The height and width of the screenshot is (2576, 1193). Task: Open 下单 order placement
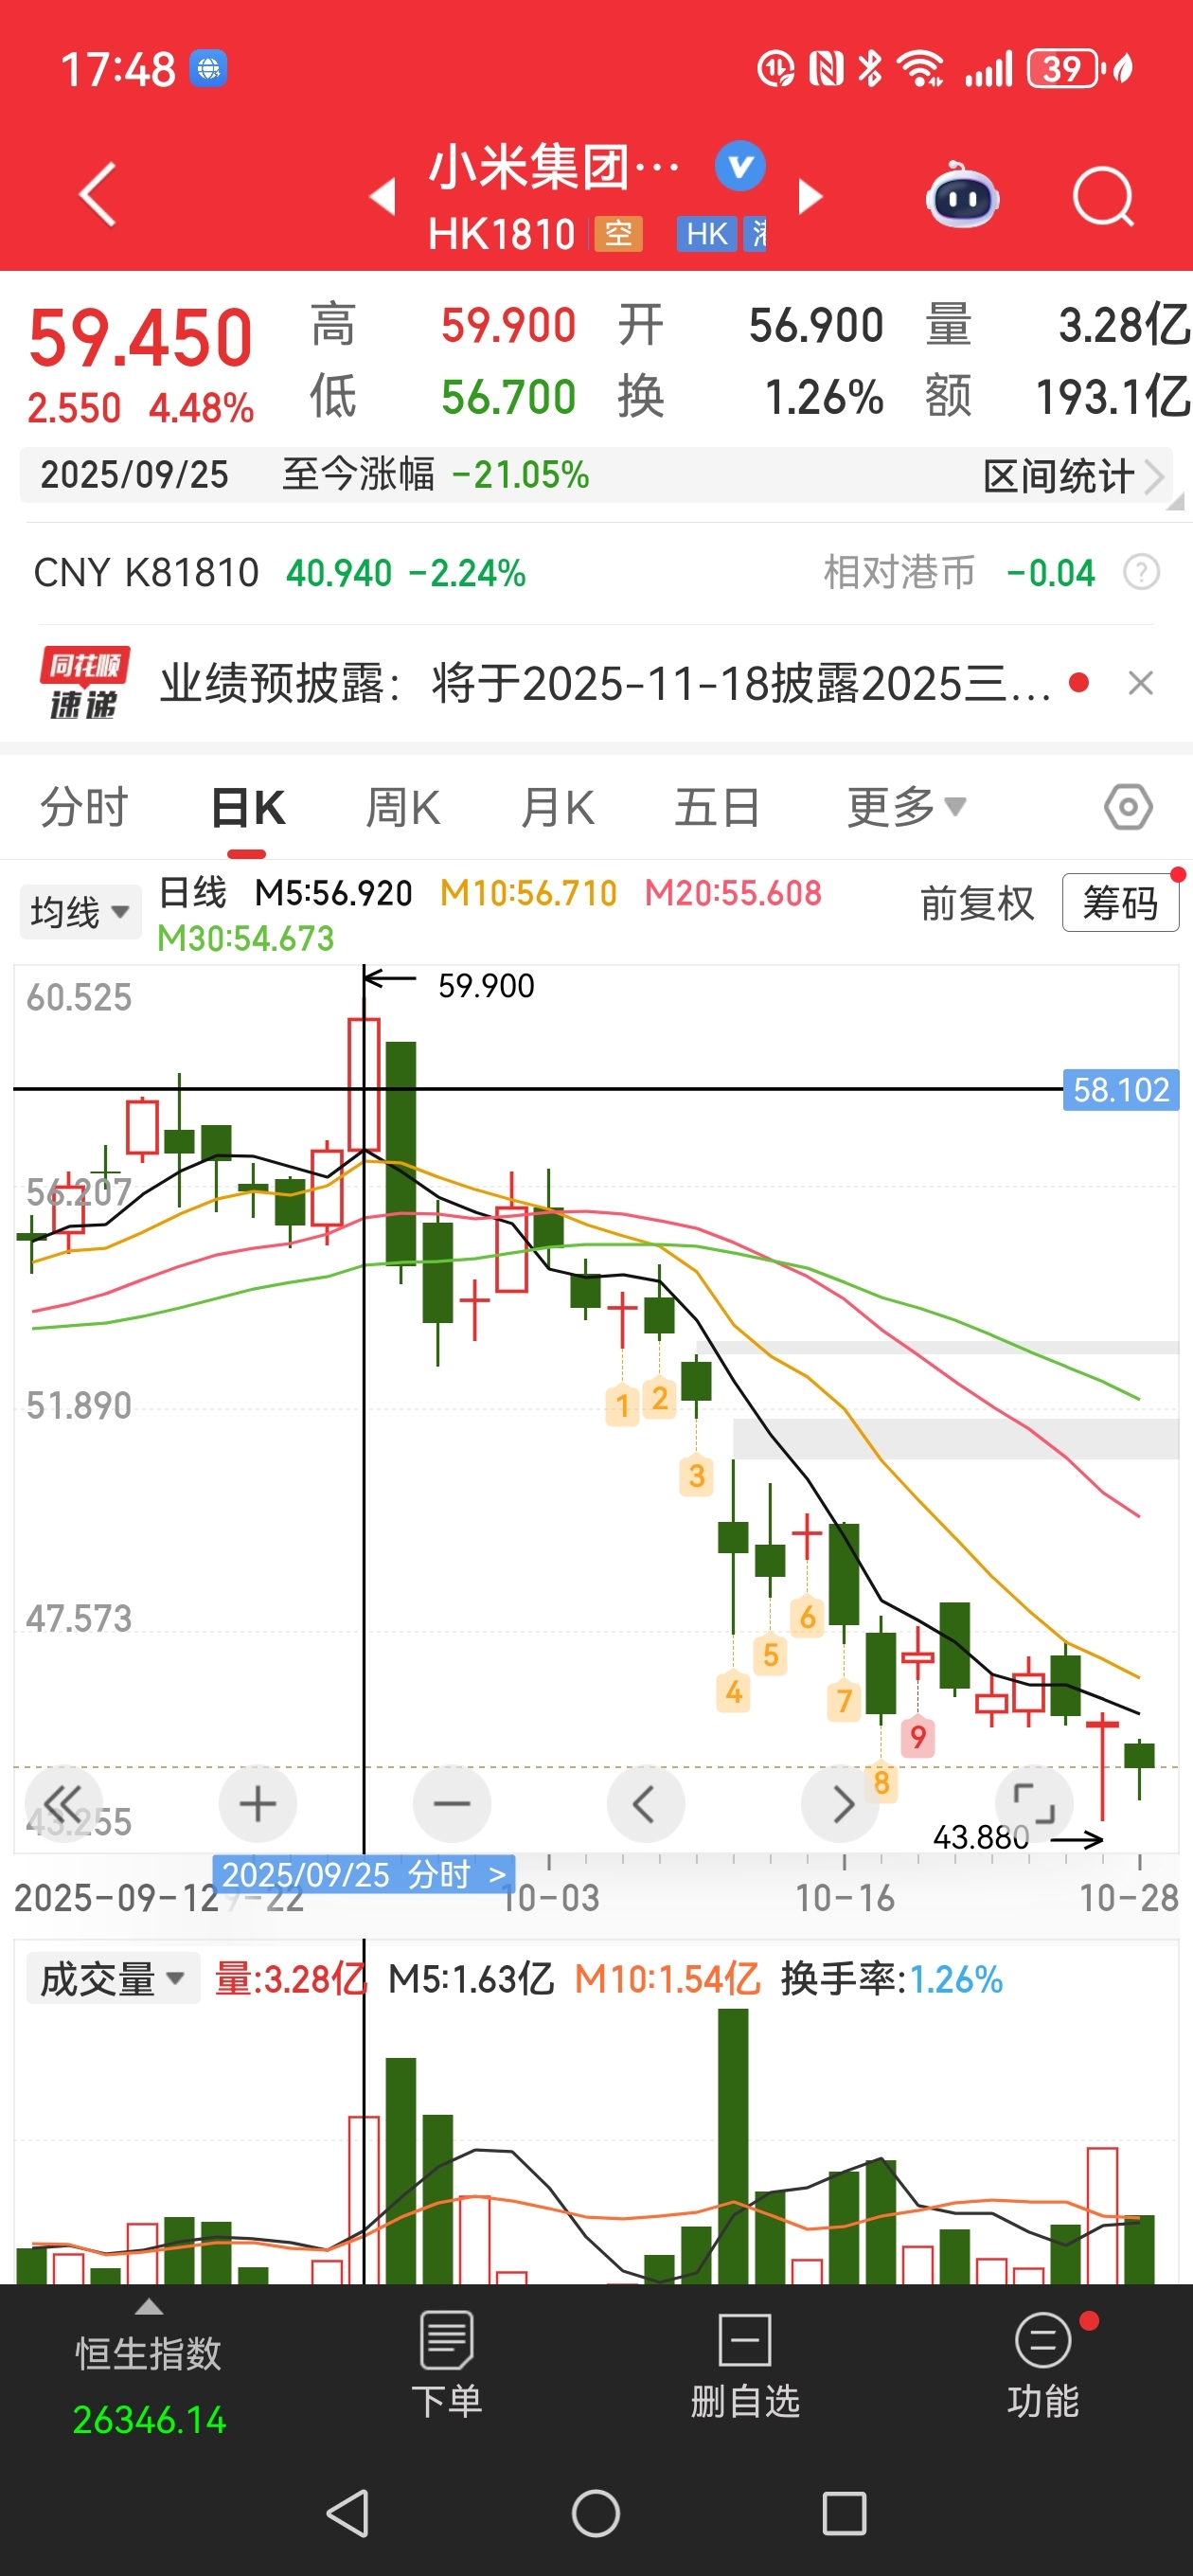pos(447,2364)
